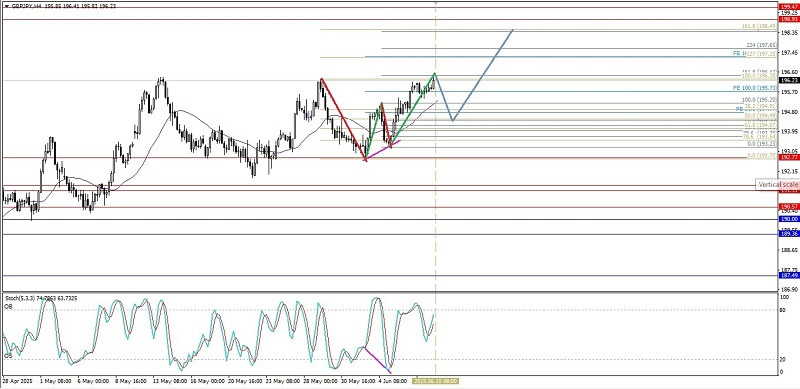Click the current price label 196.23
Screen dimensions: 800x389
(789, 80)
